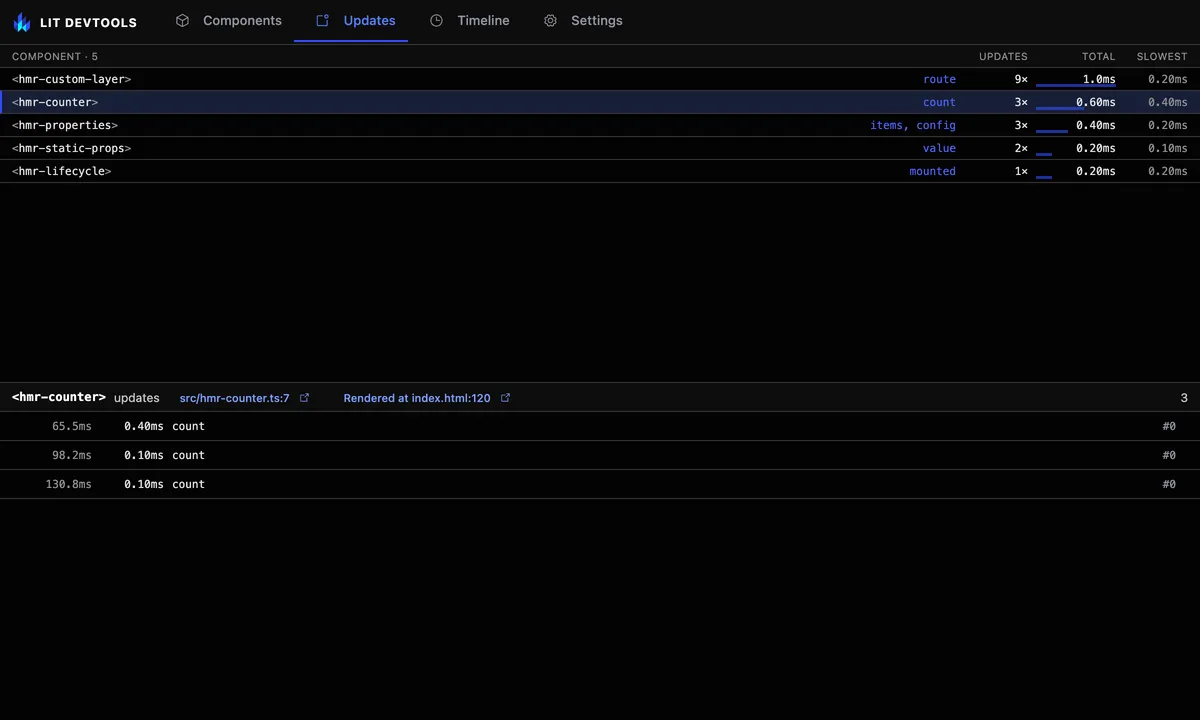Select the update entry at 65.5ms
1200x720 pixels.
pyautogui.click(x=600, y=426)
